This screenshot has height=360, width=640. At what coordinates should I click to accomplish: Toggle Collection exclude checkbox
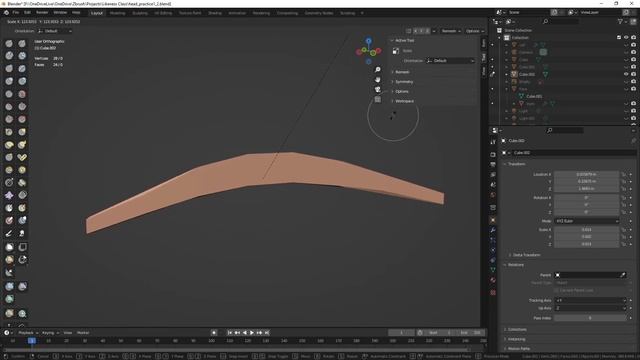(619, 38)
